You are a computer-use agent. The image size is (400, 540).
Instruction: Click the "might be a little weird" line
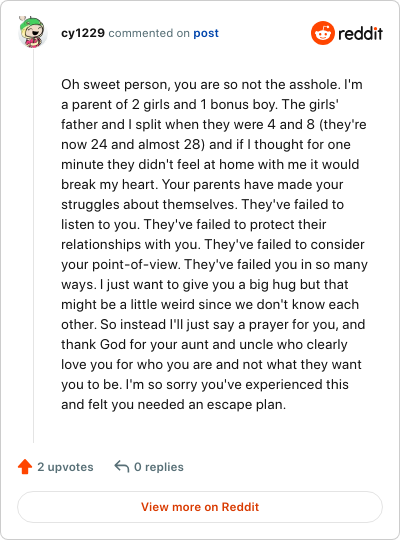[210, 304]
